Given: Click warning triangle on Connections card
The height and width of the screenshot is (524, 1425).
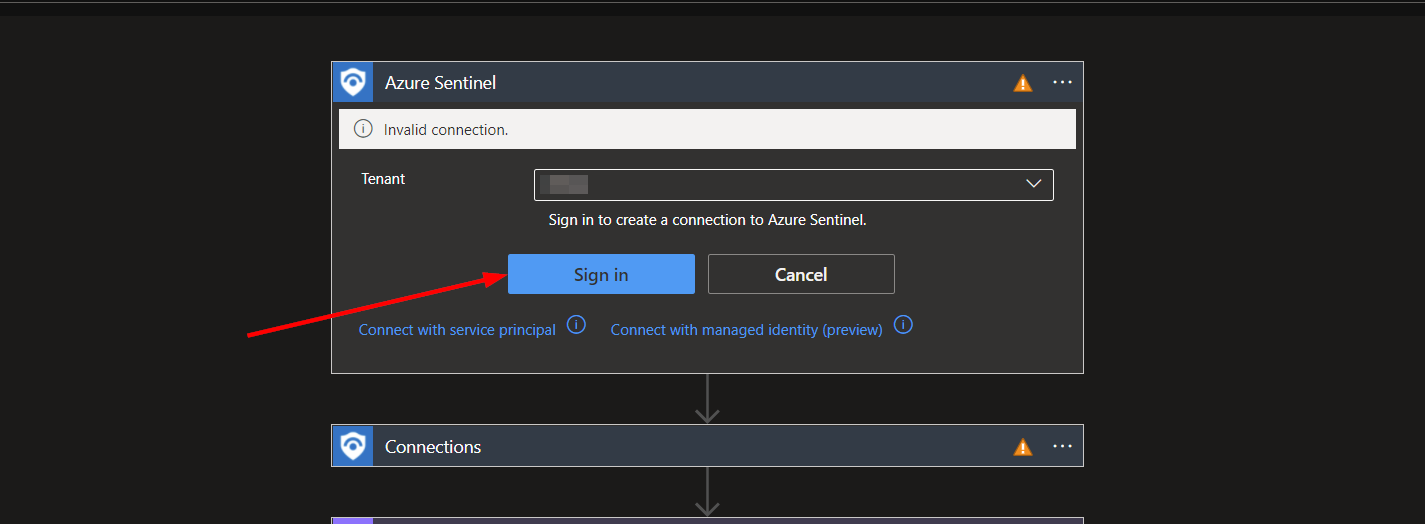Looking at the screenshot, I should point(1022,447).
